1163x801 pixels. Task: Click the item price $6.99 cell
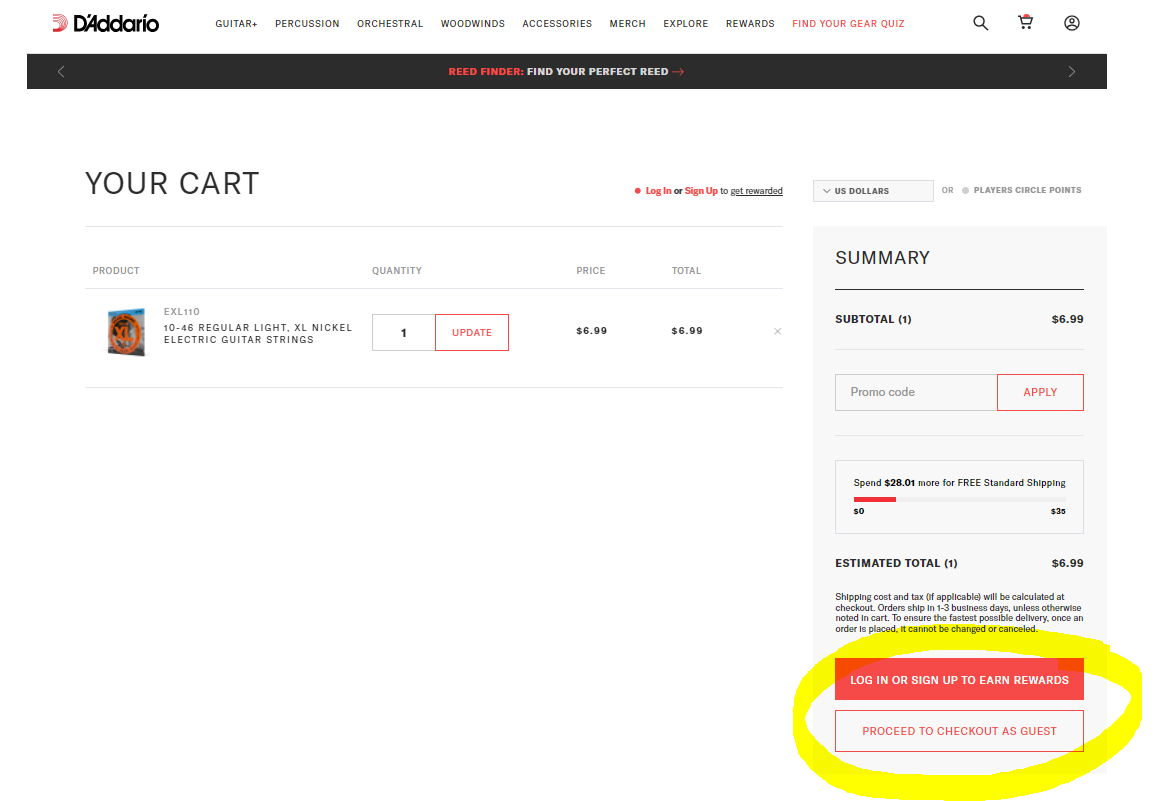[591, 331]
